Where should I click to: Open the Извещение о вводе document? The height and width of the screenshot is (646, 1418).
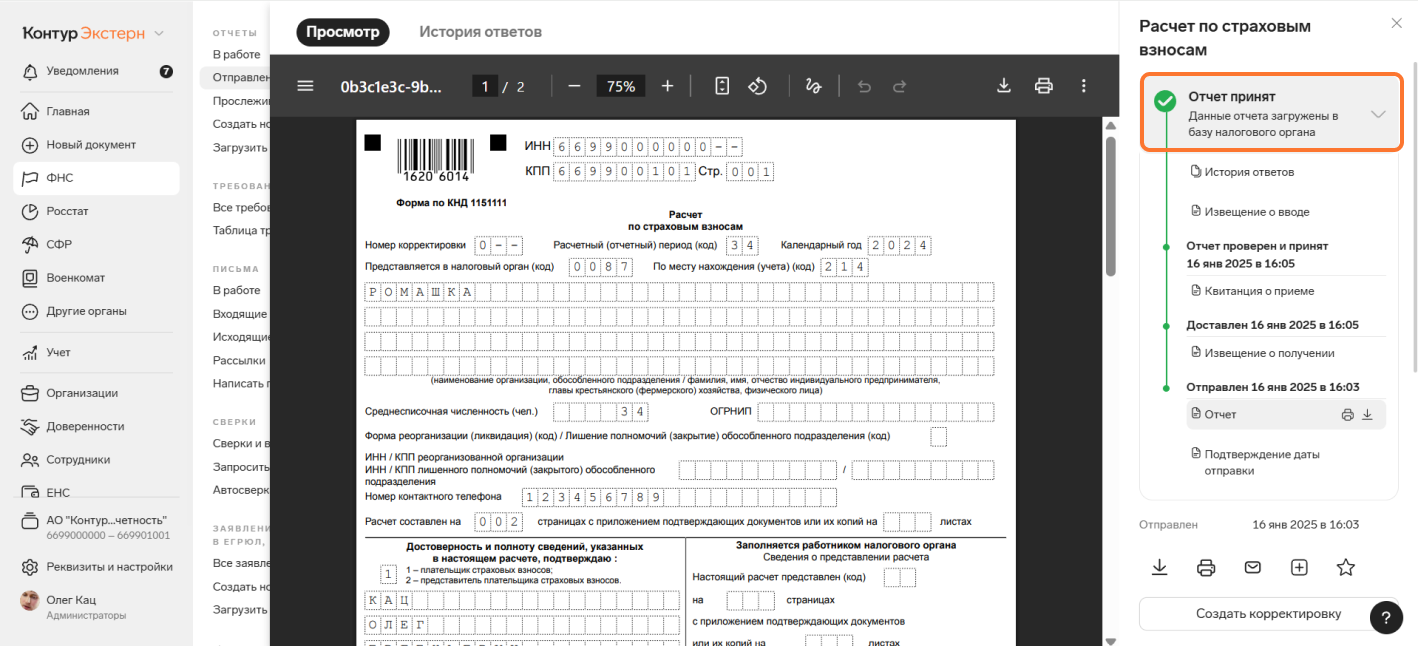[1249, 212]
